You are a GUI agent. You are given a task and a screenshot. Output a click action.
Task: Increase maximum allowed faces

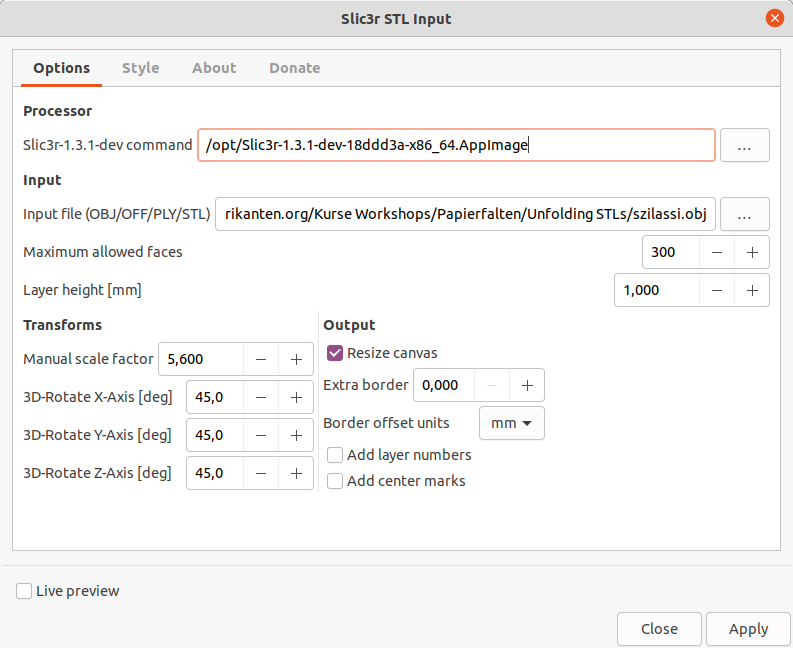tap(752, 252)
